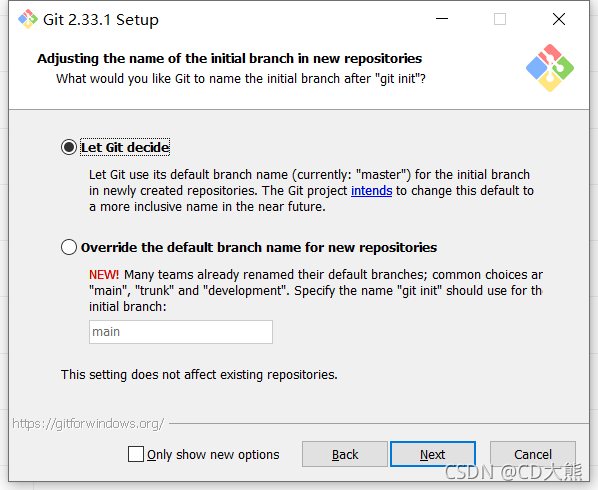Click the large Git logo in the header
The image size is (598, 490).
pos(550,68)
